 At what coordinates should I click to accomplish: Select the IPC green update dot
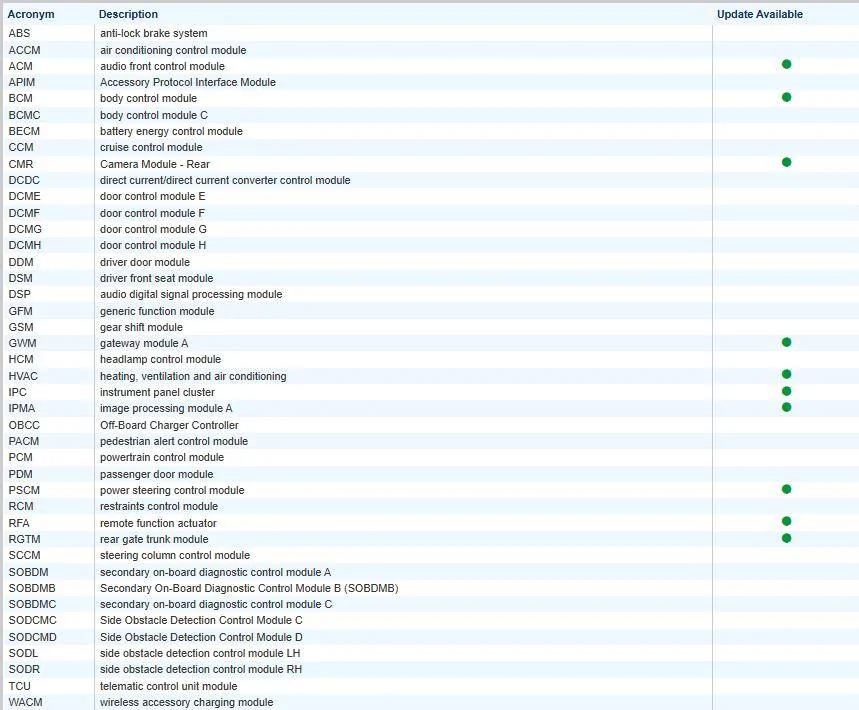(x=786, y=391)
